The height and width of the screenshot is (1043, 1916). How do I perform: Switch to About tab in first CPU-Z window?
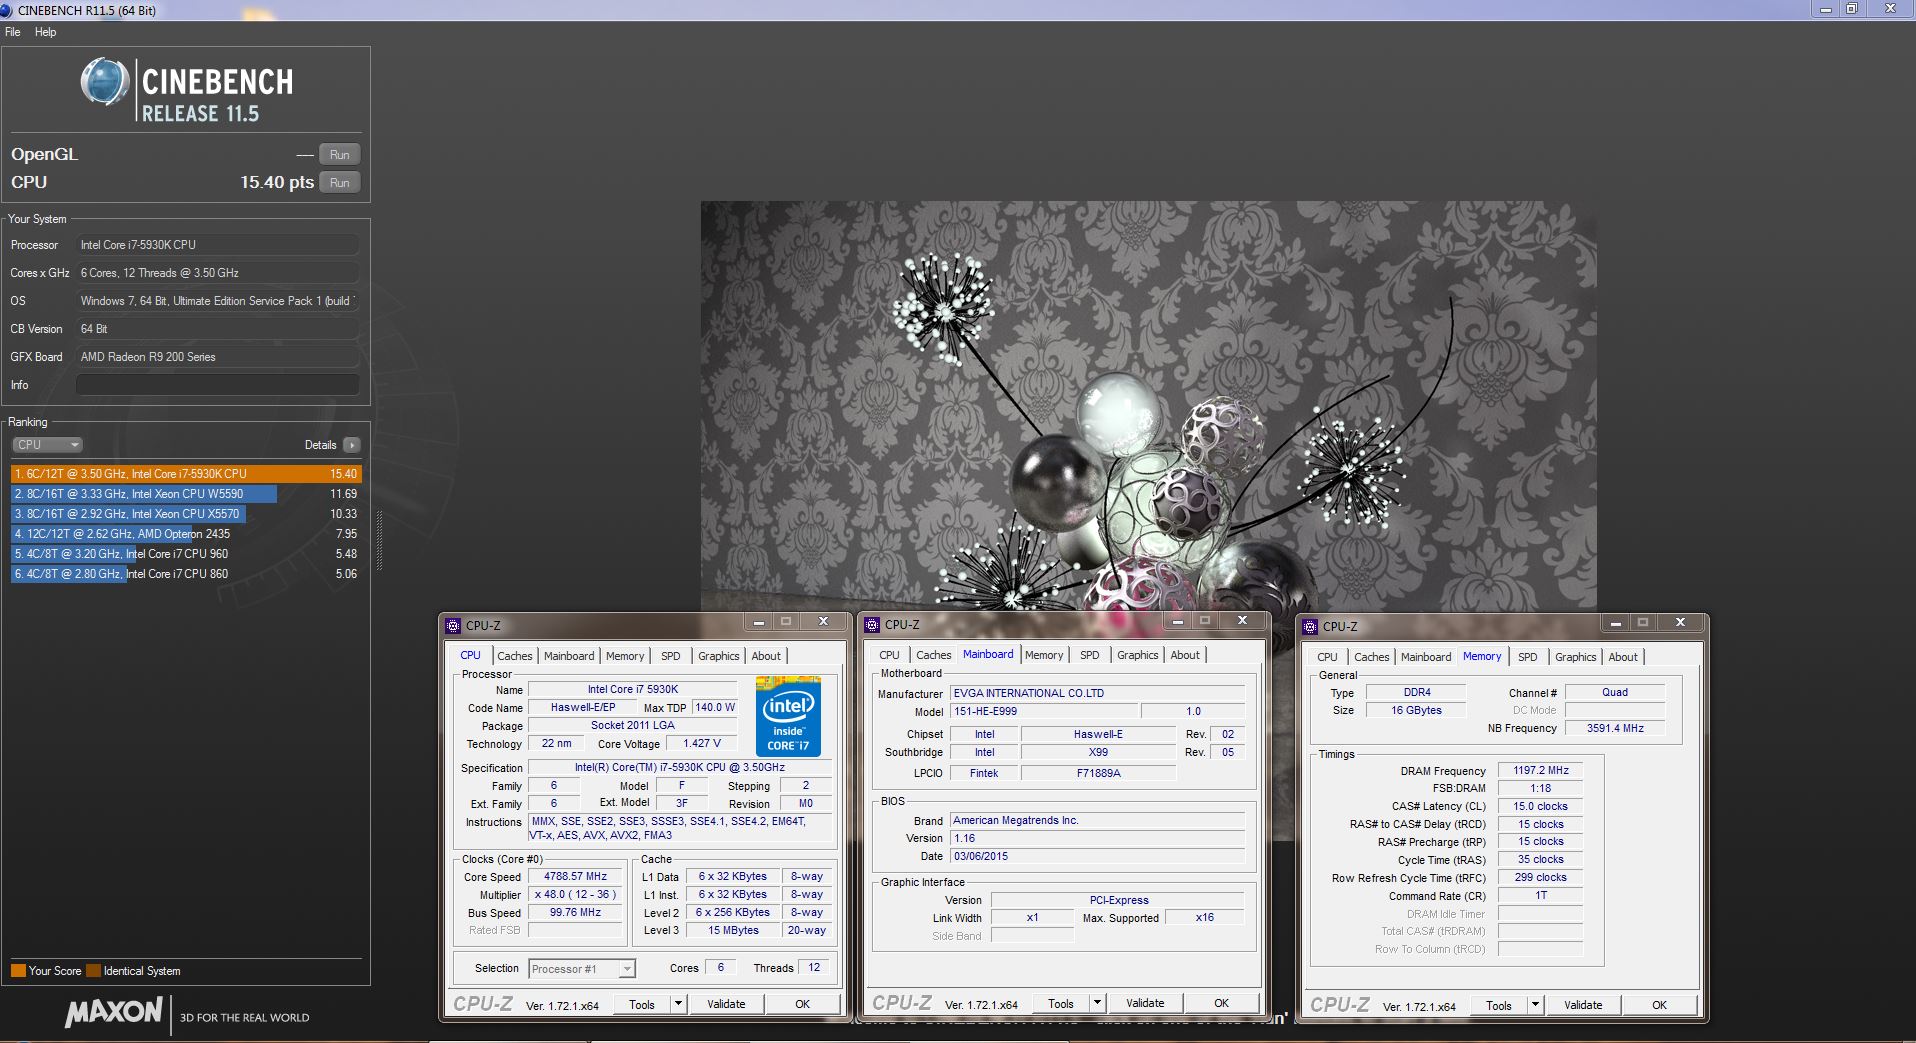click(x=767, y=656)
